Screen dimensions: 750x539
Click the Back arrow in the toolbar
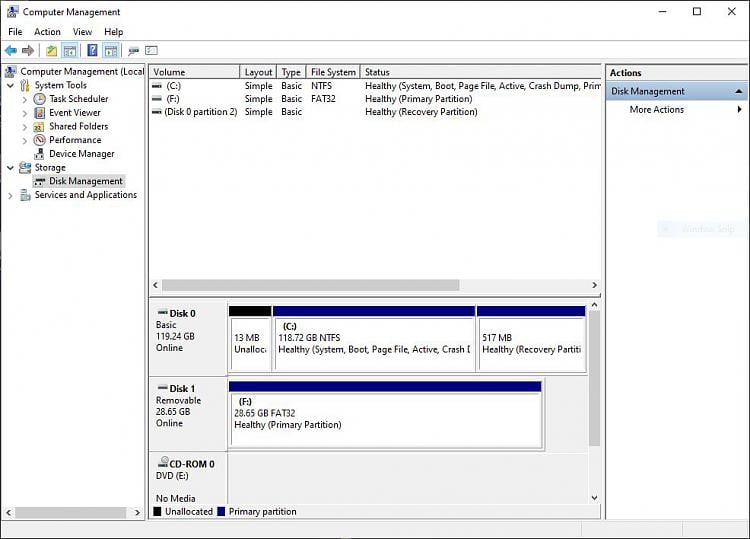[11, 50]
